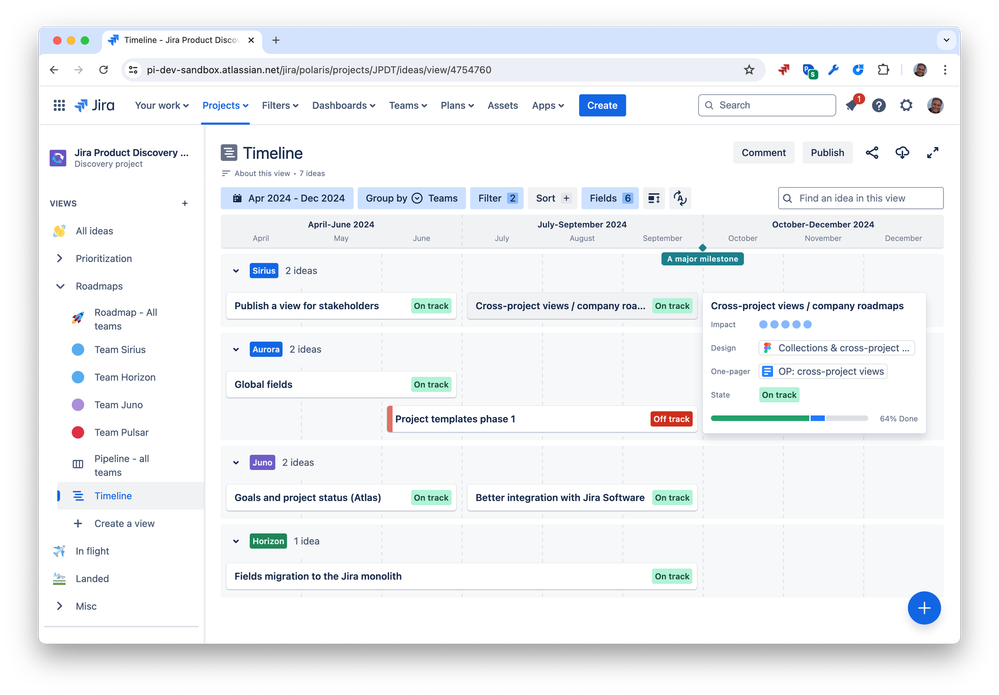Open the Assets menu item
The image size is (999, 695).
click(x=503, y=106)
